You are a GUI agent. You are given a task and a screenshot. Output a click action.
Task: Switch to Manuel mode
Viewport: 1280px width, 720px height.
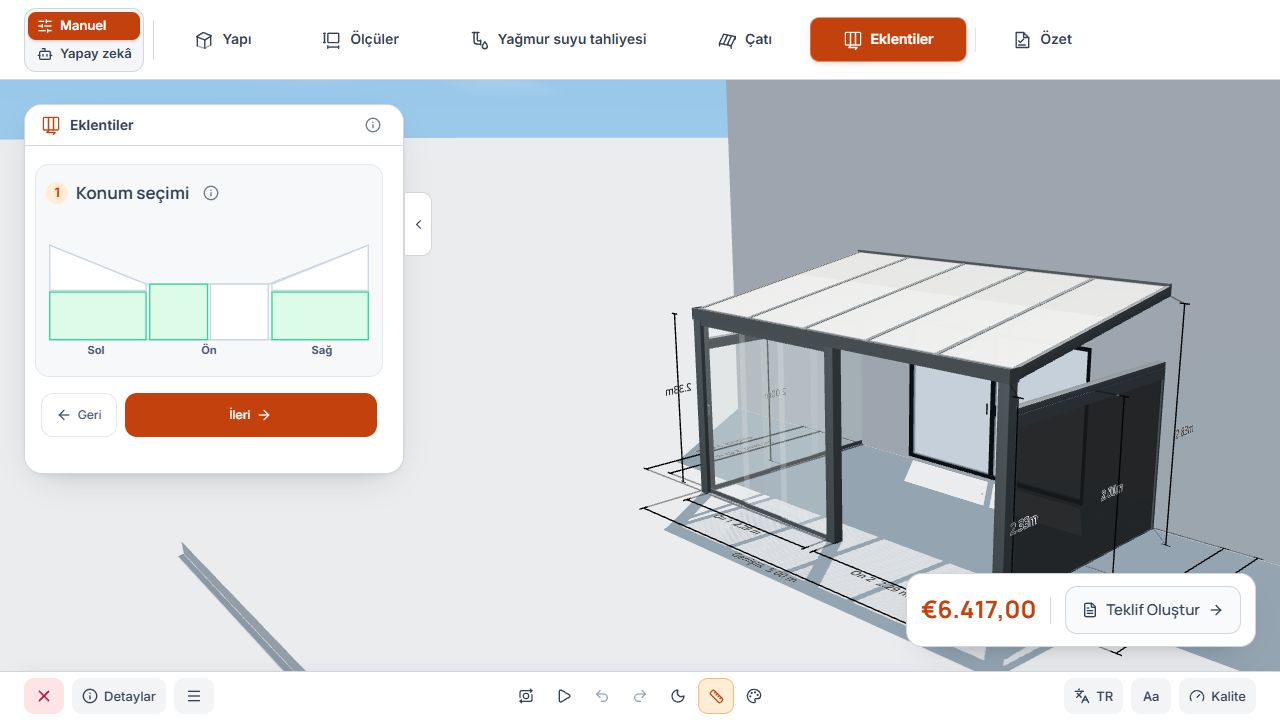coord(84,26)
